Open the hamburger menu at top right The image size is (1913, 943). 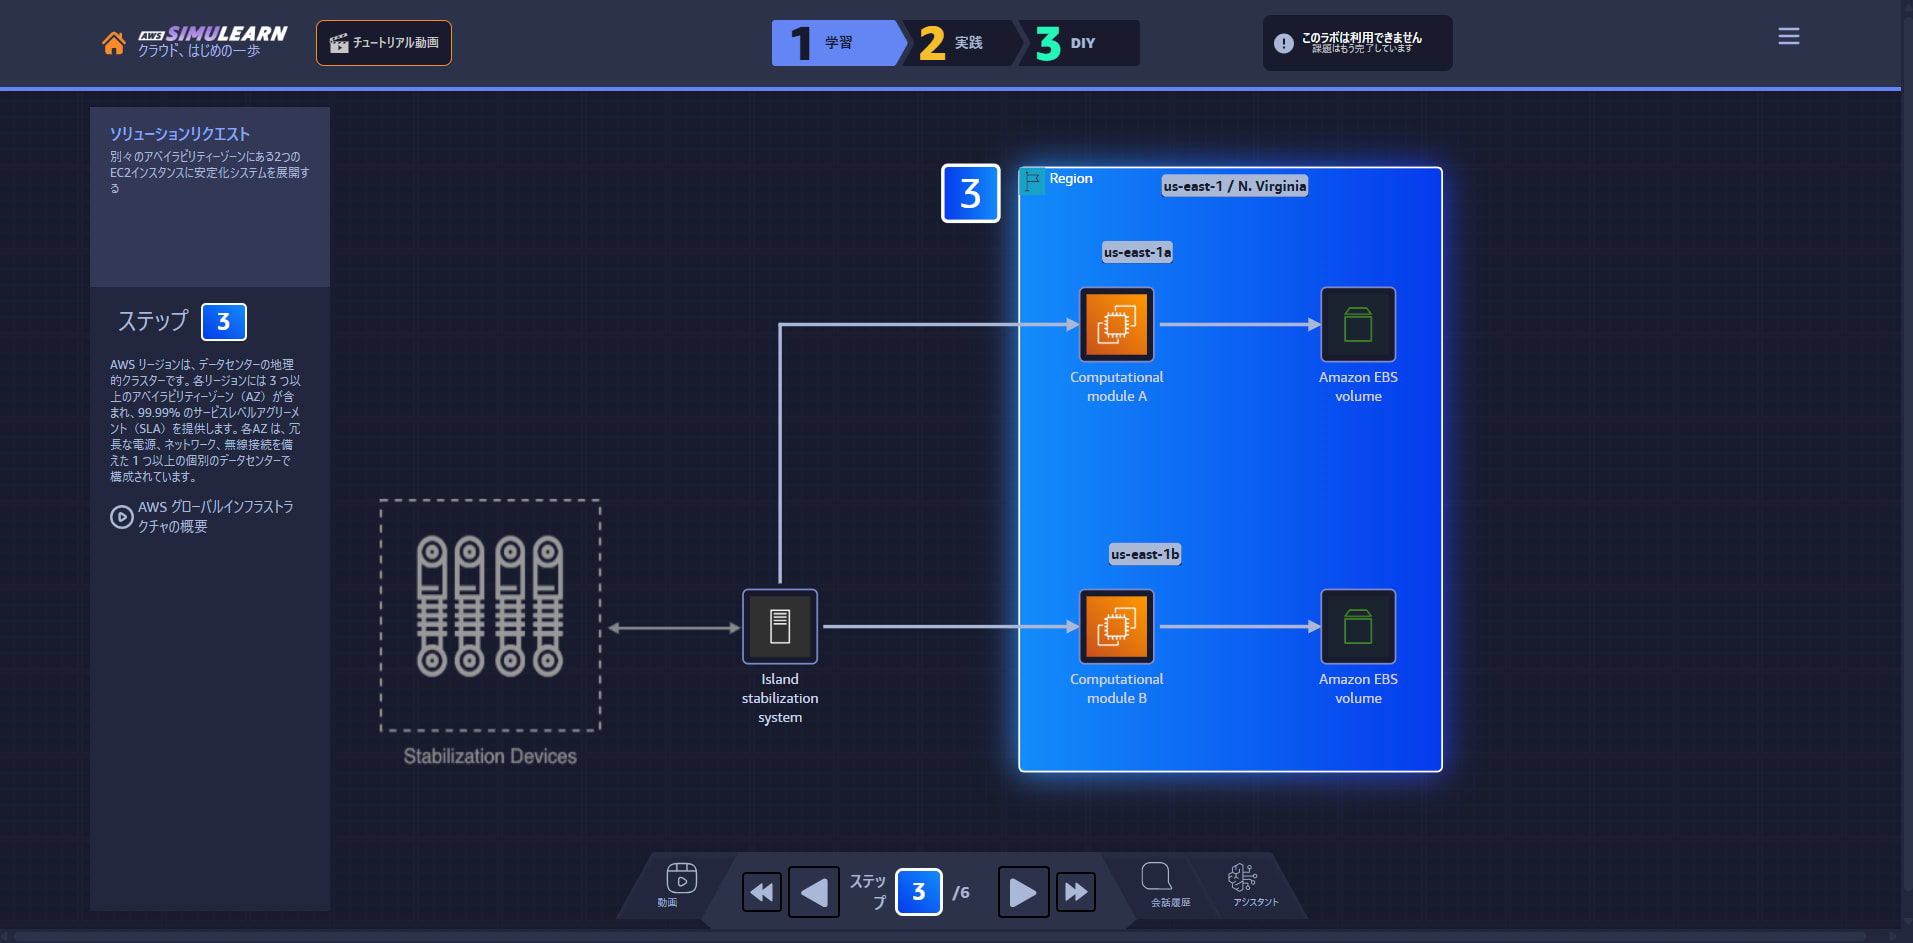[x=1788, y=36]
